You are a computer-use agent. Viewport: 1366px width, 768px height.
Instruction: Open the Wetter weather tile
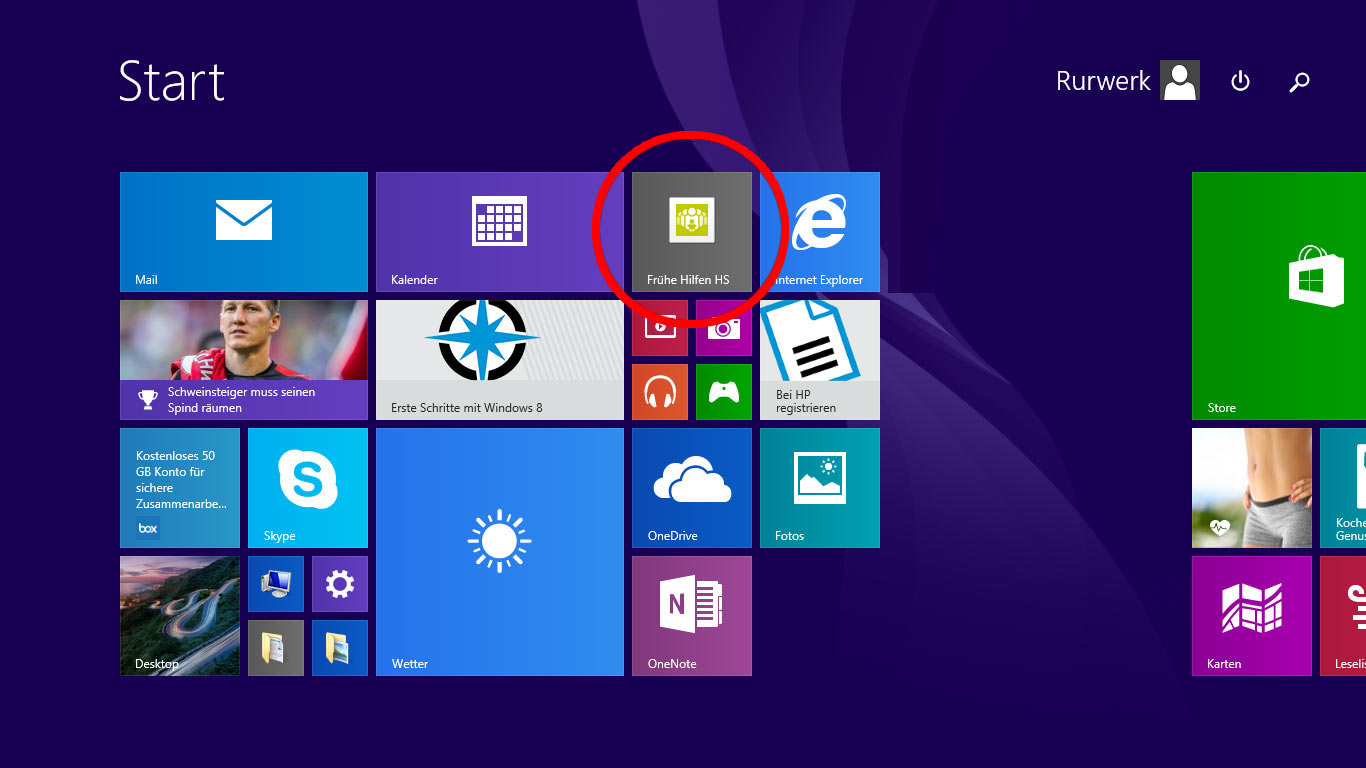[x=500, y=552]
